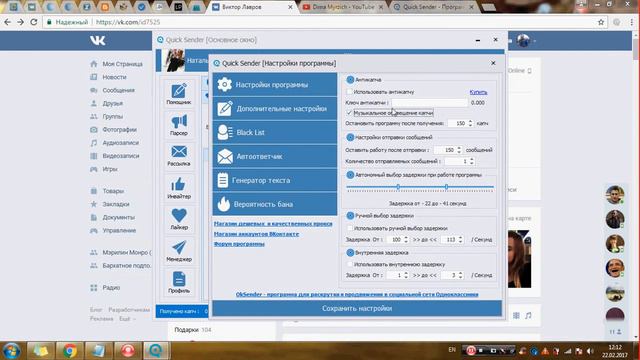Open the Рассылка envelope tool

(179, 156)
